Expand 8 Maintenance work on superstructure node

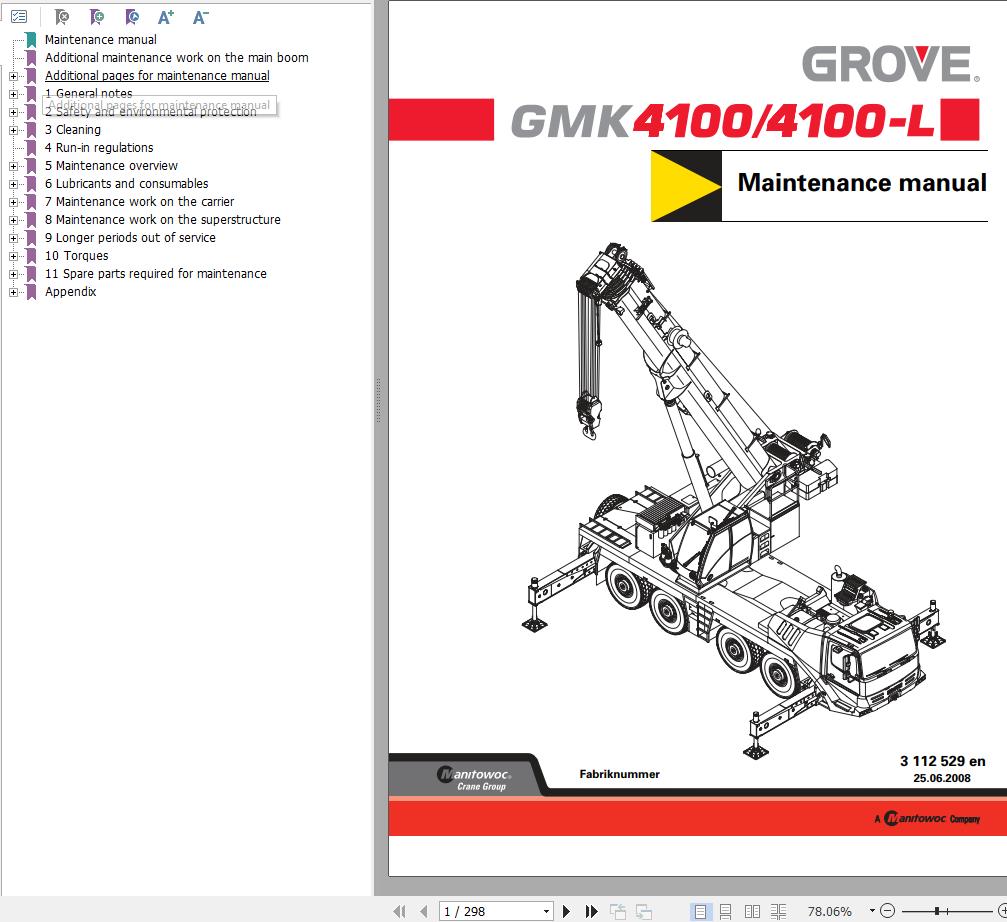tap(13, 220)
